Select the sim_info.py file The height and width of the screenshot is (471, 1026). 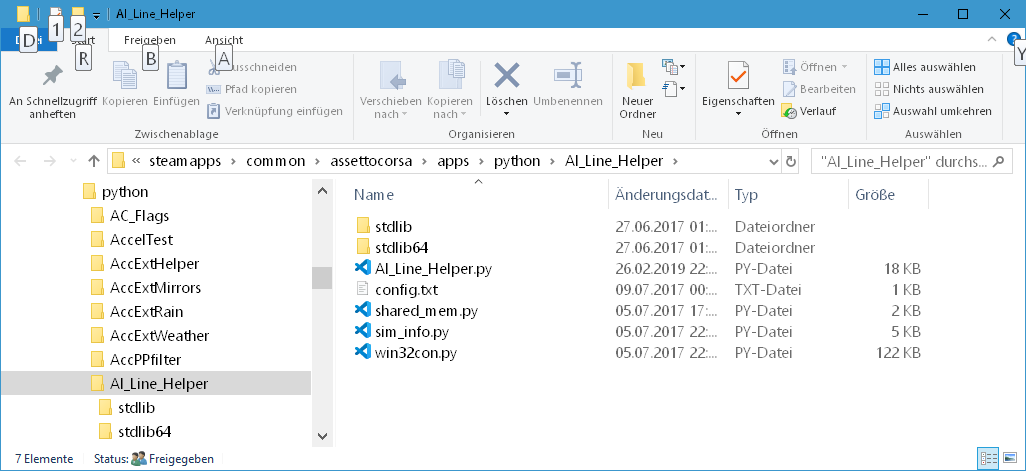point(412,332)
